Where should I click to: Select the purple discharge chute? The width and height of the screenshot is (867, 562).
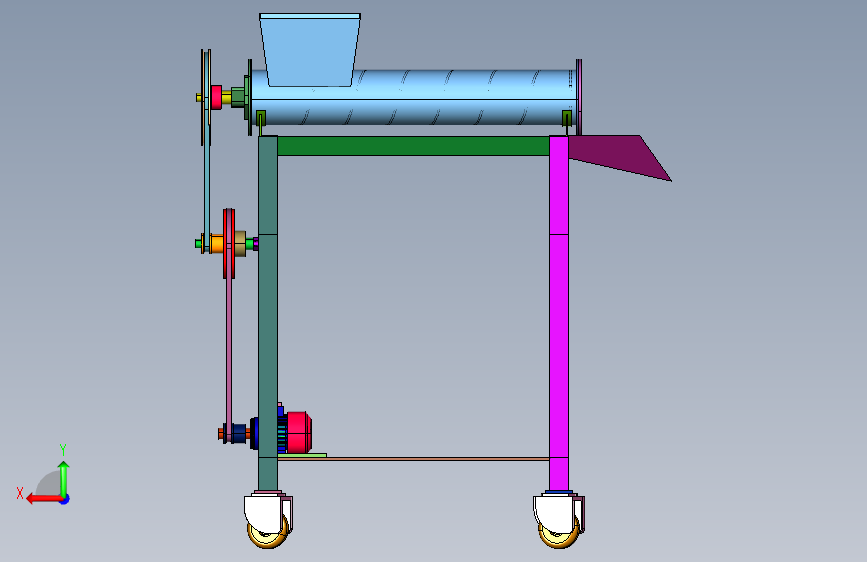619,156
